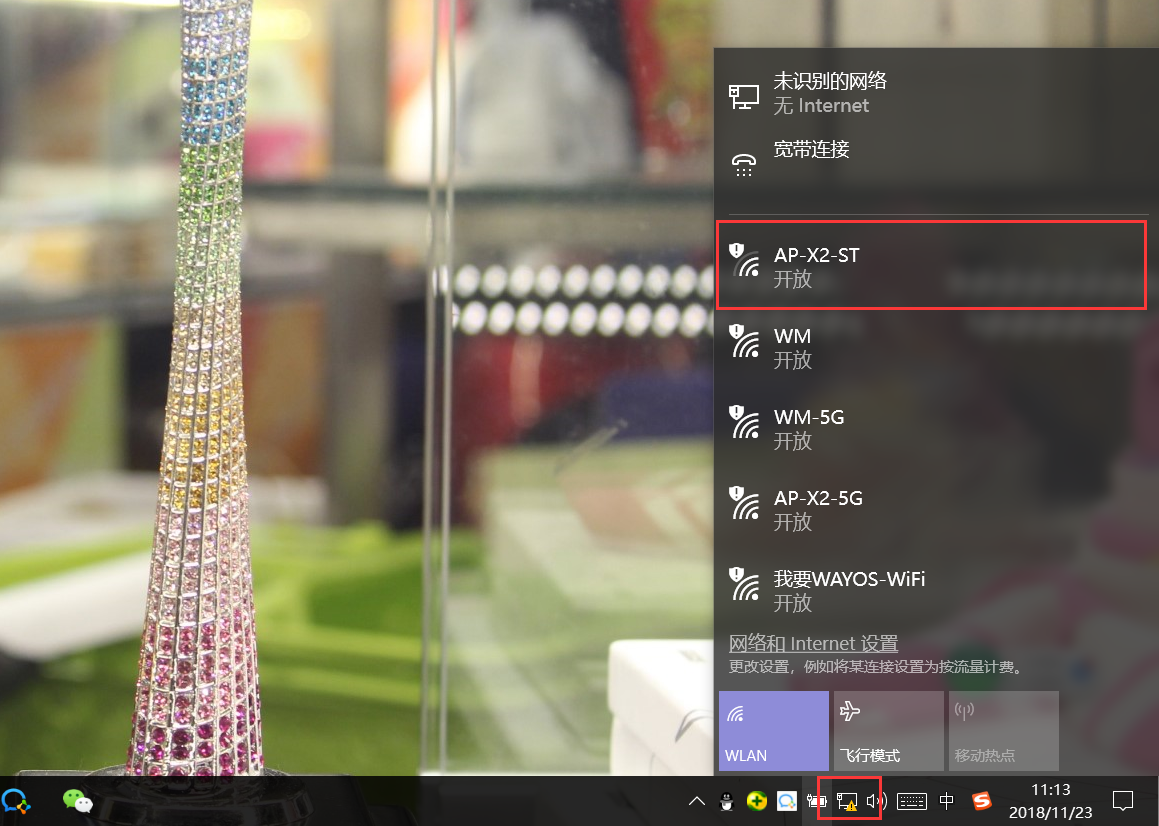The height and width of the screenshot is (826, 1159).
Task: Toggle the 移动热点 mobile hotspot tile
Action: click(1004, 731)
